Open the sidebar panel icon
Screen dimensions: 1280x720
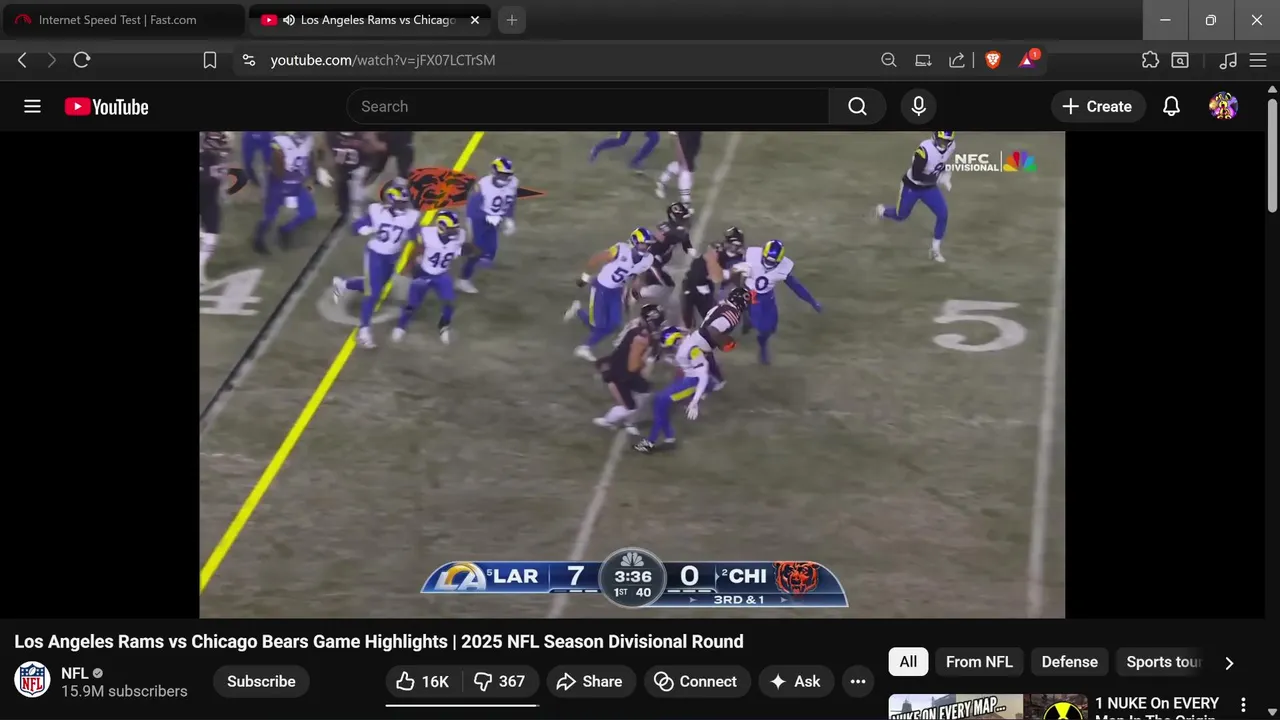[x=1180, y=60]
